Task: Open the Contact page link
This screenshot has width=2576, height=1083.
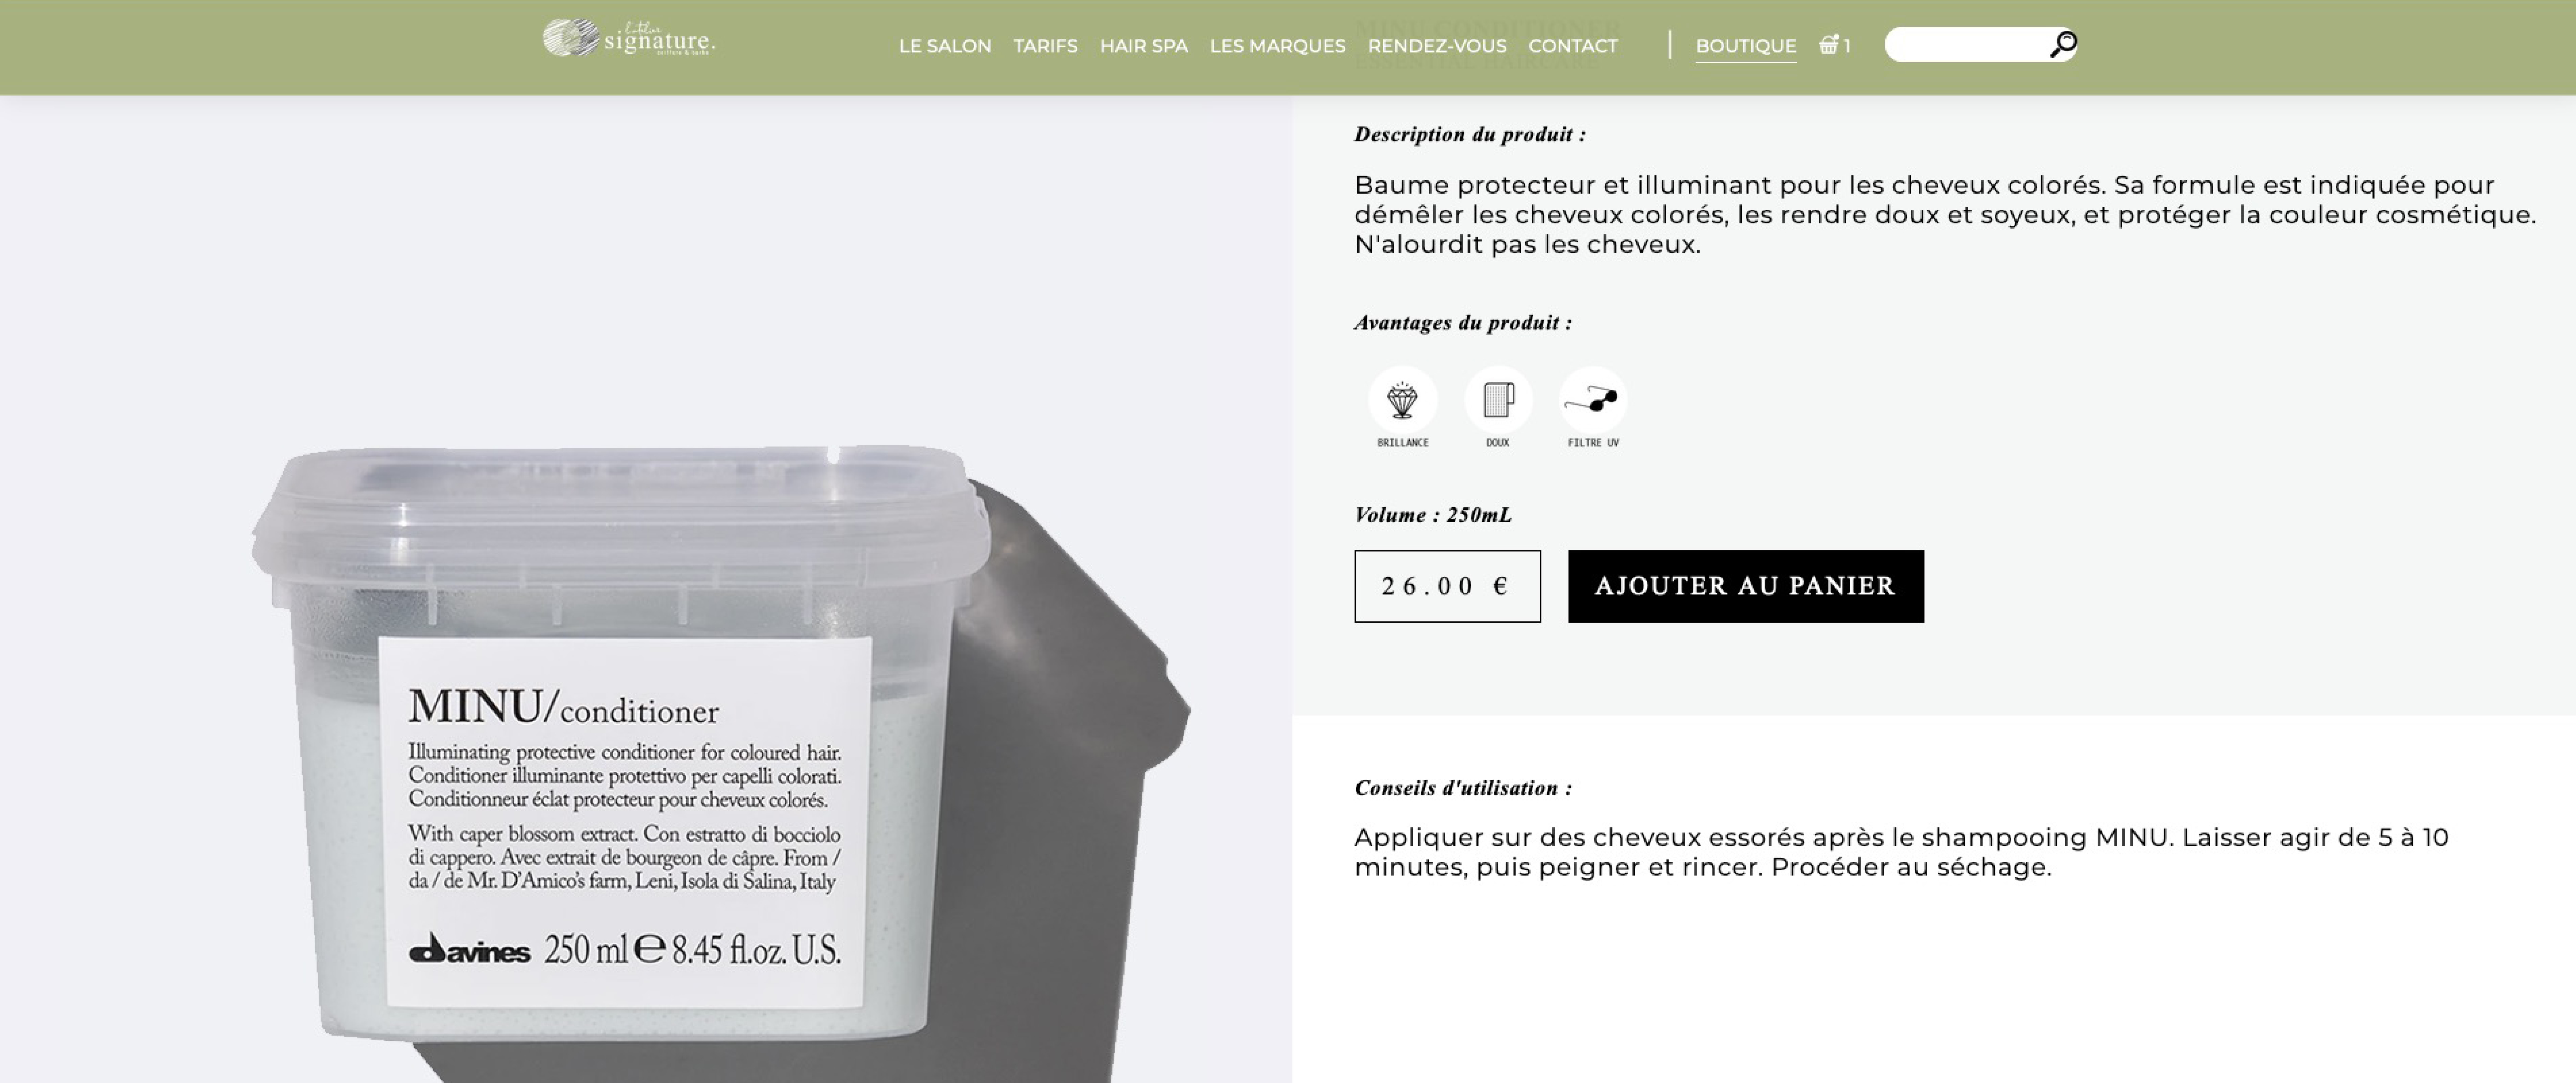Action: 1572,46
